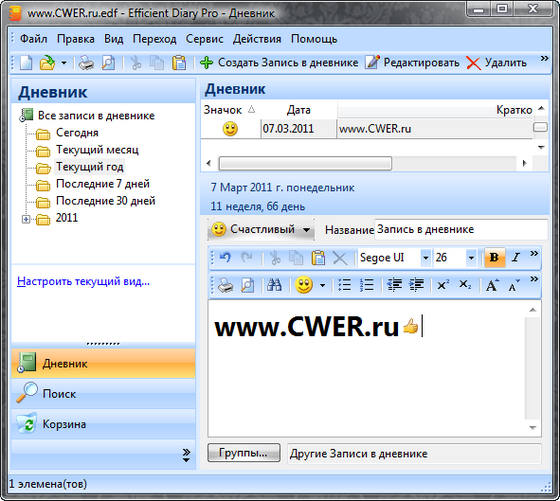Screen dimensions: 560x501
Task: Toggle Italic formatting button
Action: click(515, 257)
